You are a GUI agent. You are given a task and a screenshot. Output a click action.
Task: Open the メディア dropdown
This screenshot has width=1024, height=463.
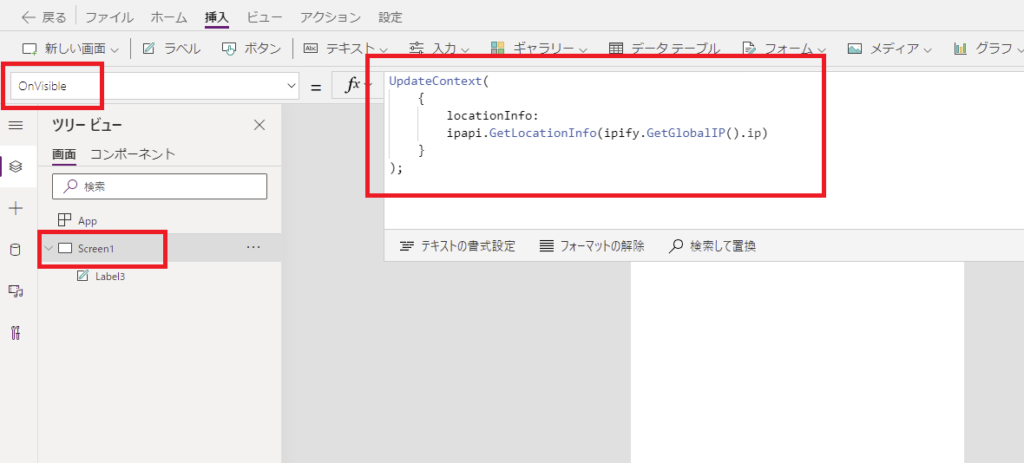pos(889,48)
